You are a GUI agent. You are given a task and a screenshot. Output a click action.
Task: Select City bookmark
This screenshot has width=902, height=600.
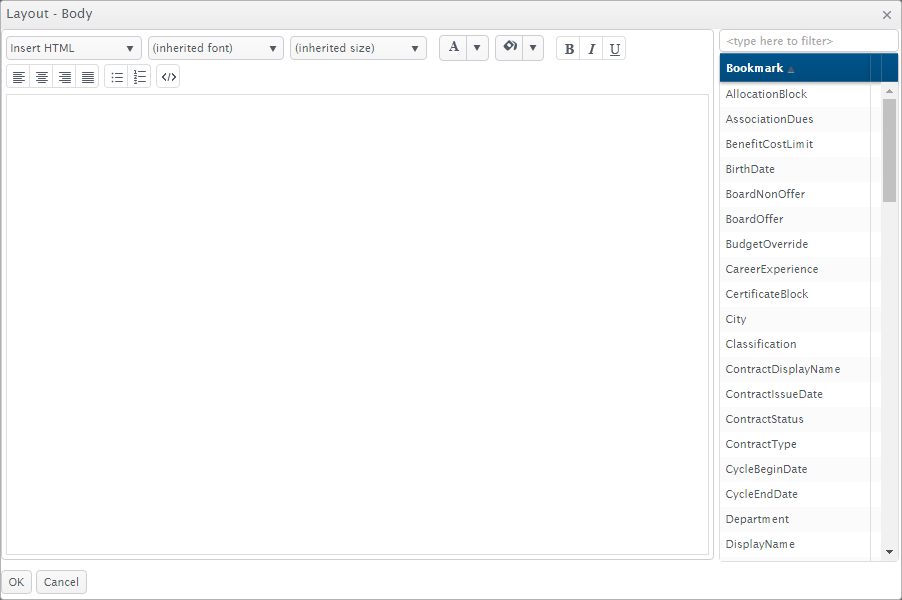pyautogui.click(x=794, y=319)
